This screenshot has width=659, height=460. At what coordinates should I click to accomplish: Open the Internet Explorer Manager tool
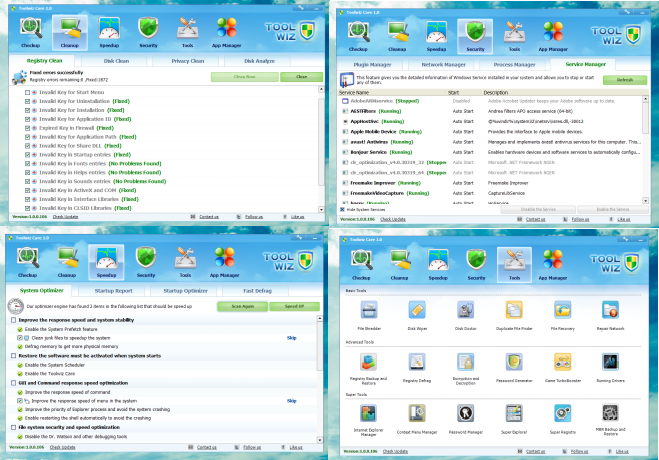369,414
